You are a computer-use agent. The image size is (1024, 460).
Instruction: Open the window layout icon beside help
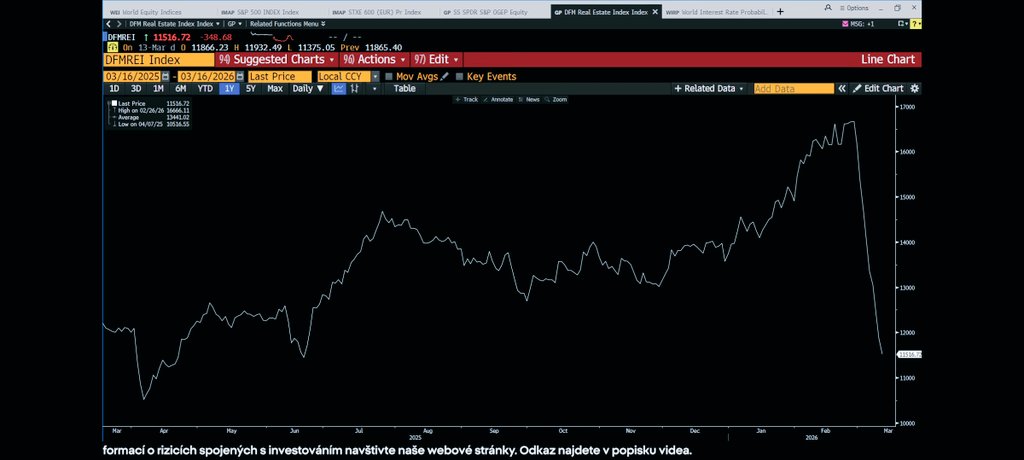[903, 24]
